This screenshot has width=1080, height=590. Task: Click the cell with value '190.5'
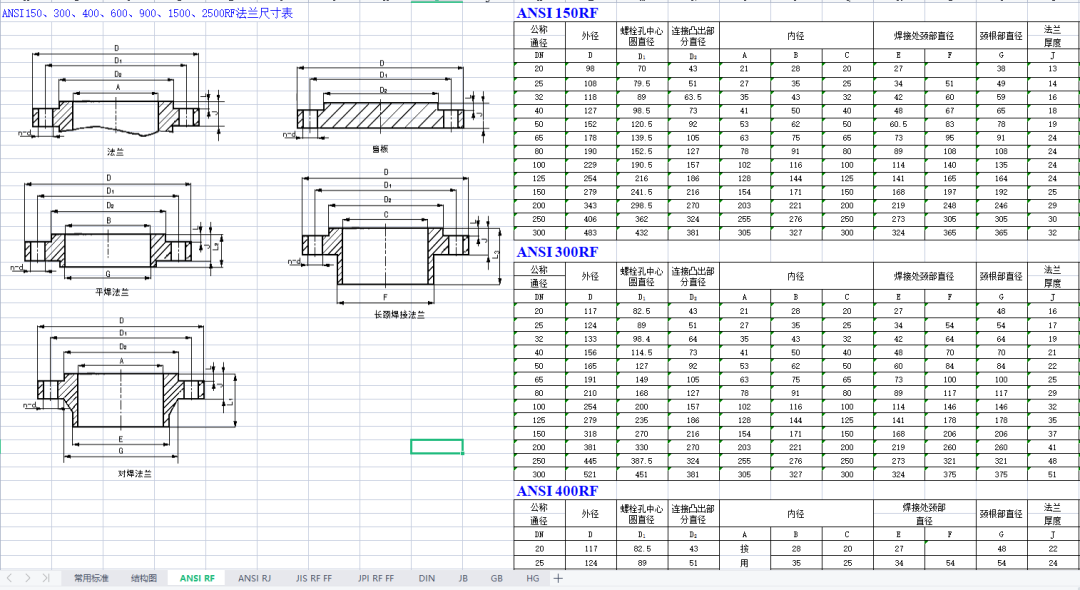[x=641, y=165]
